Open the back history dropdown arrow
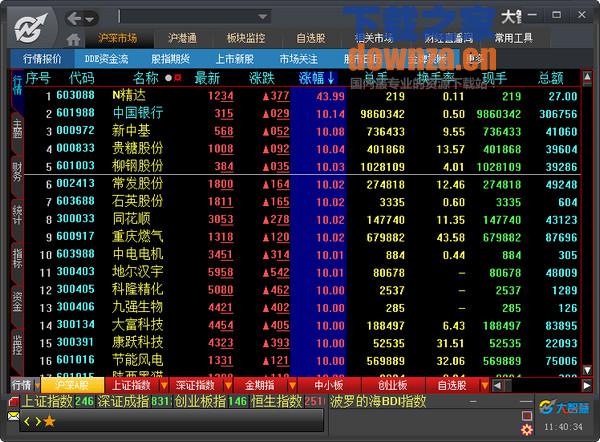Screen dimensions: 600x442 click(90, 19)
